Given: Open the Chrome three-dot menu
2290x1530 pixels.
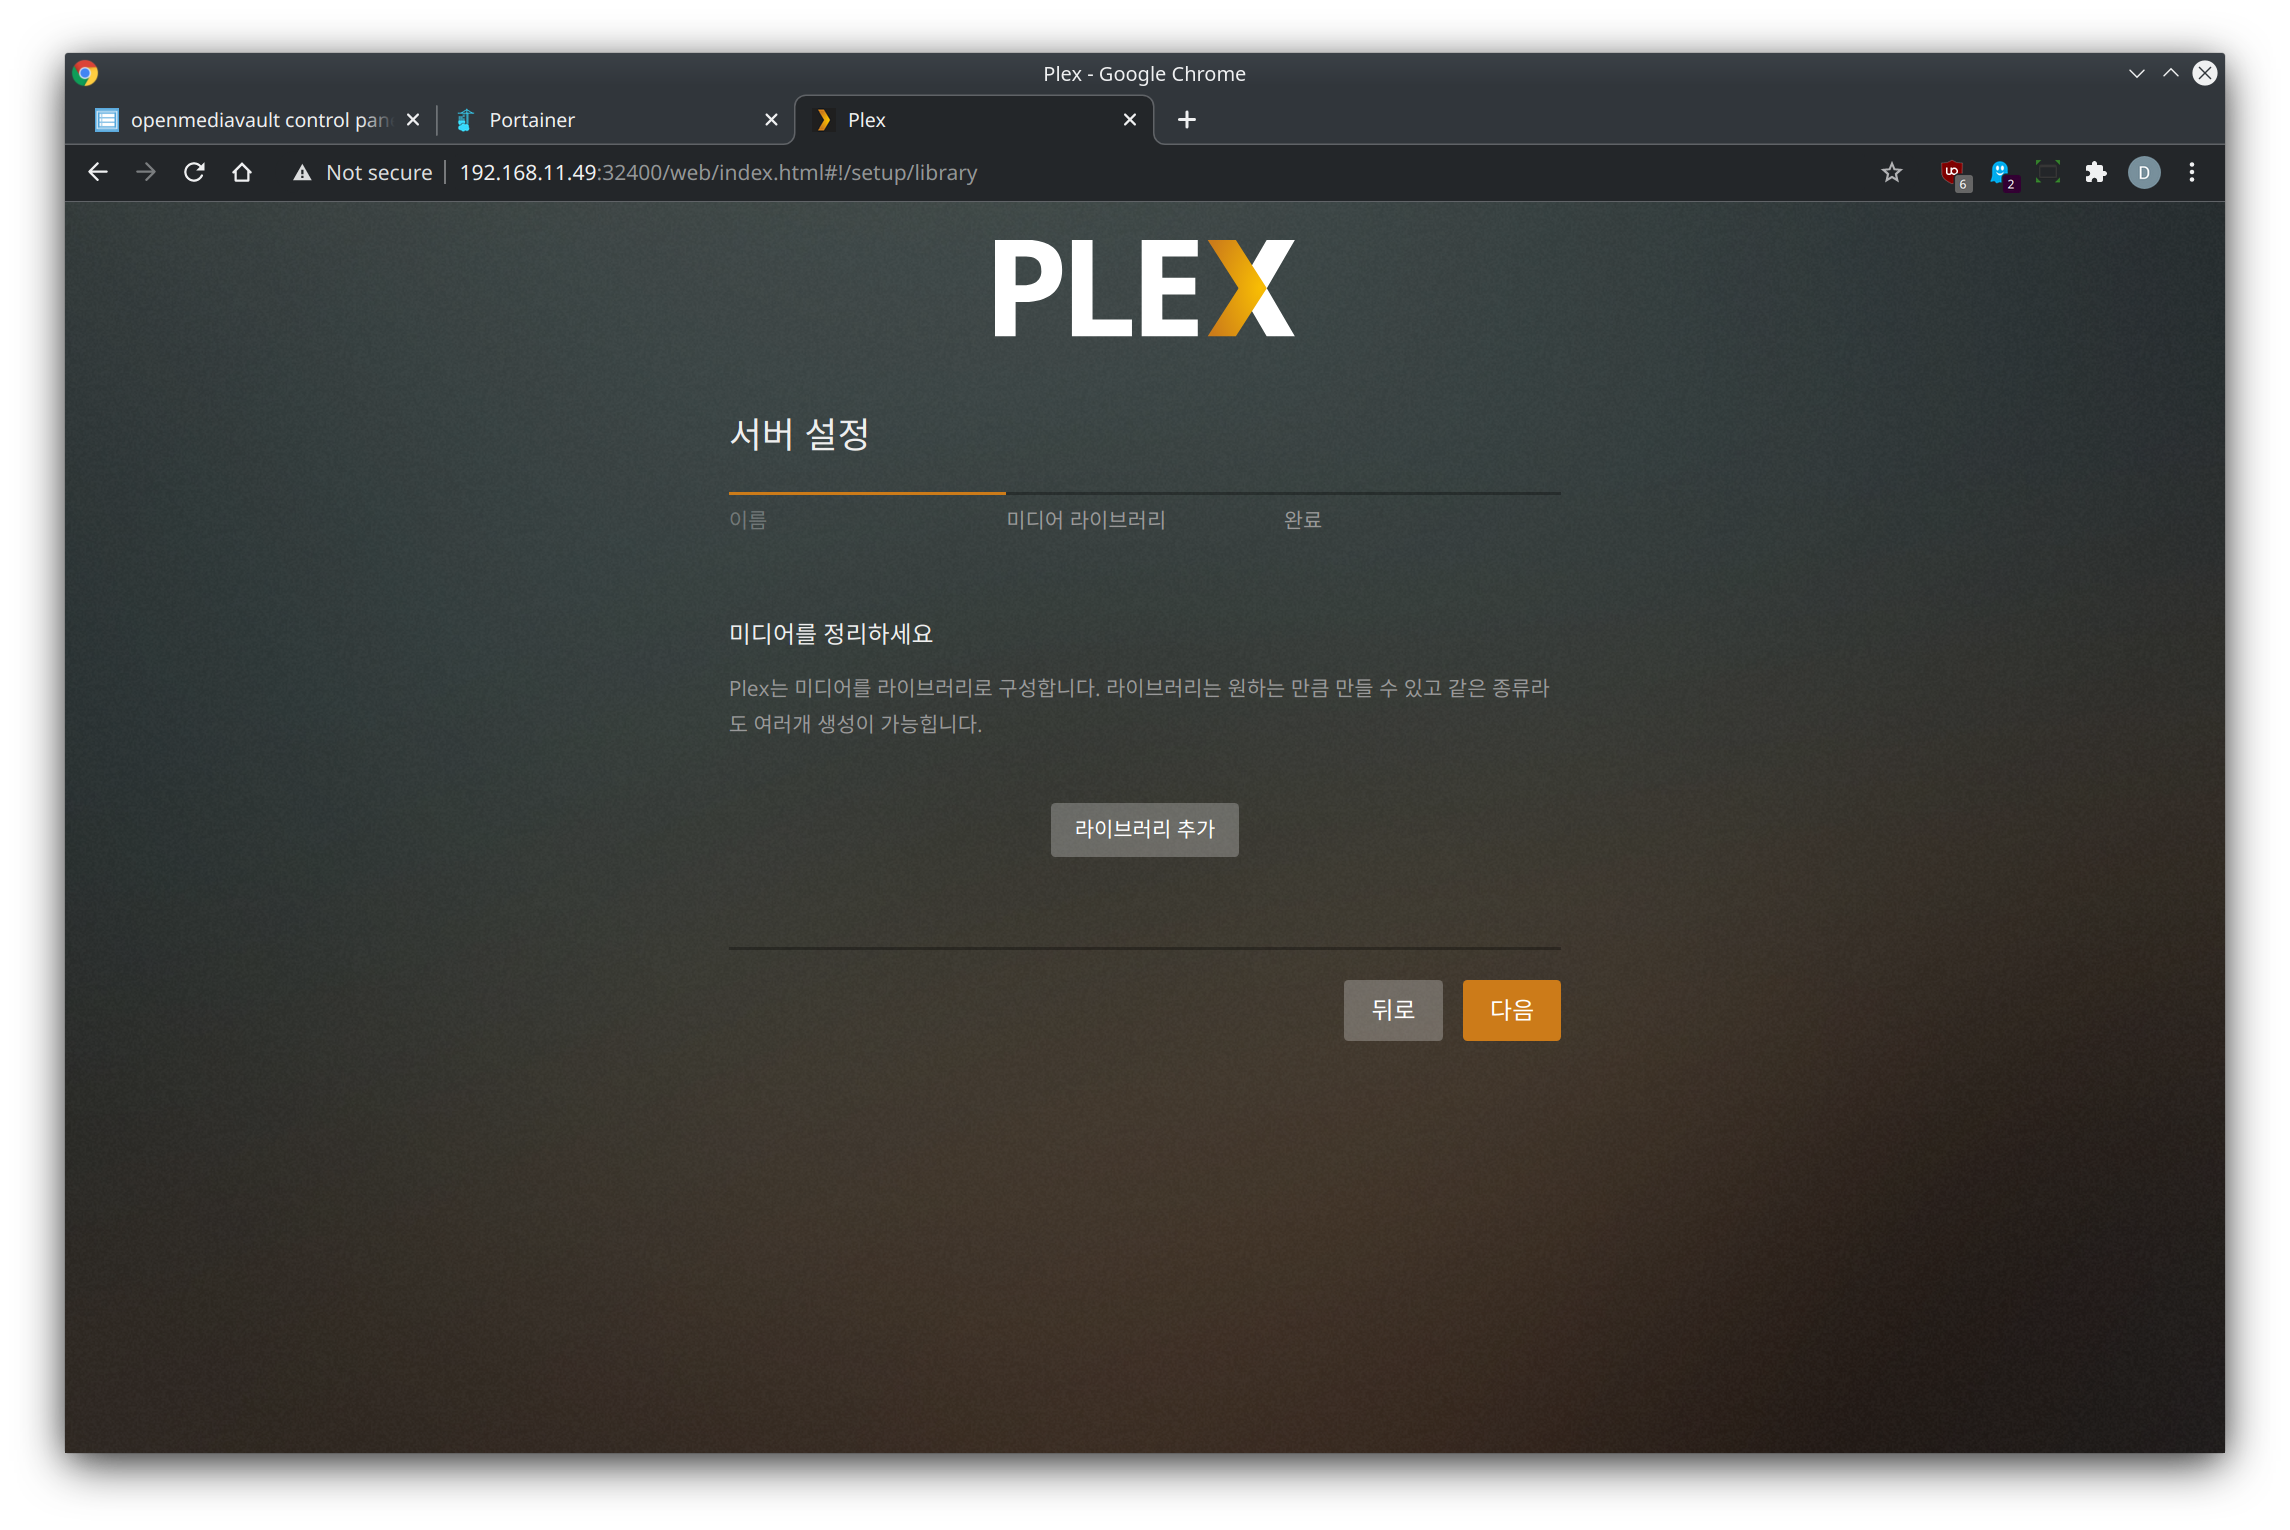Looking at the screenshot, I should 2191,172.
